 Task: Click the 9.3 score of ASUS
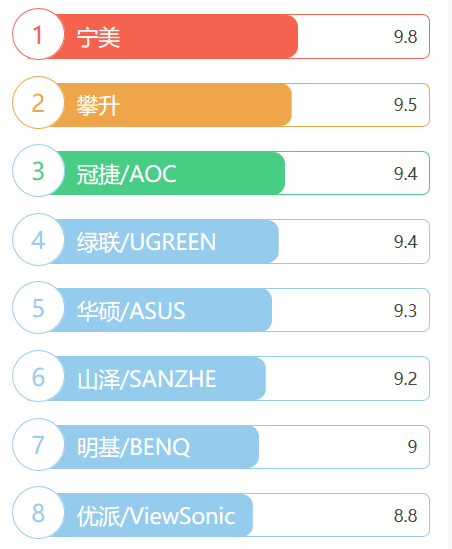point(405,311)
